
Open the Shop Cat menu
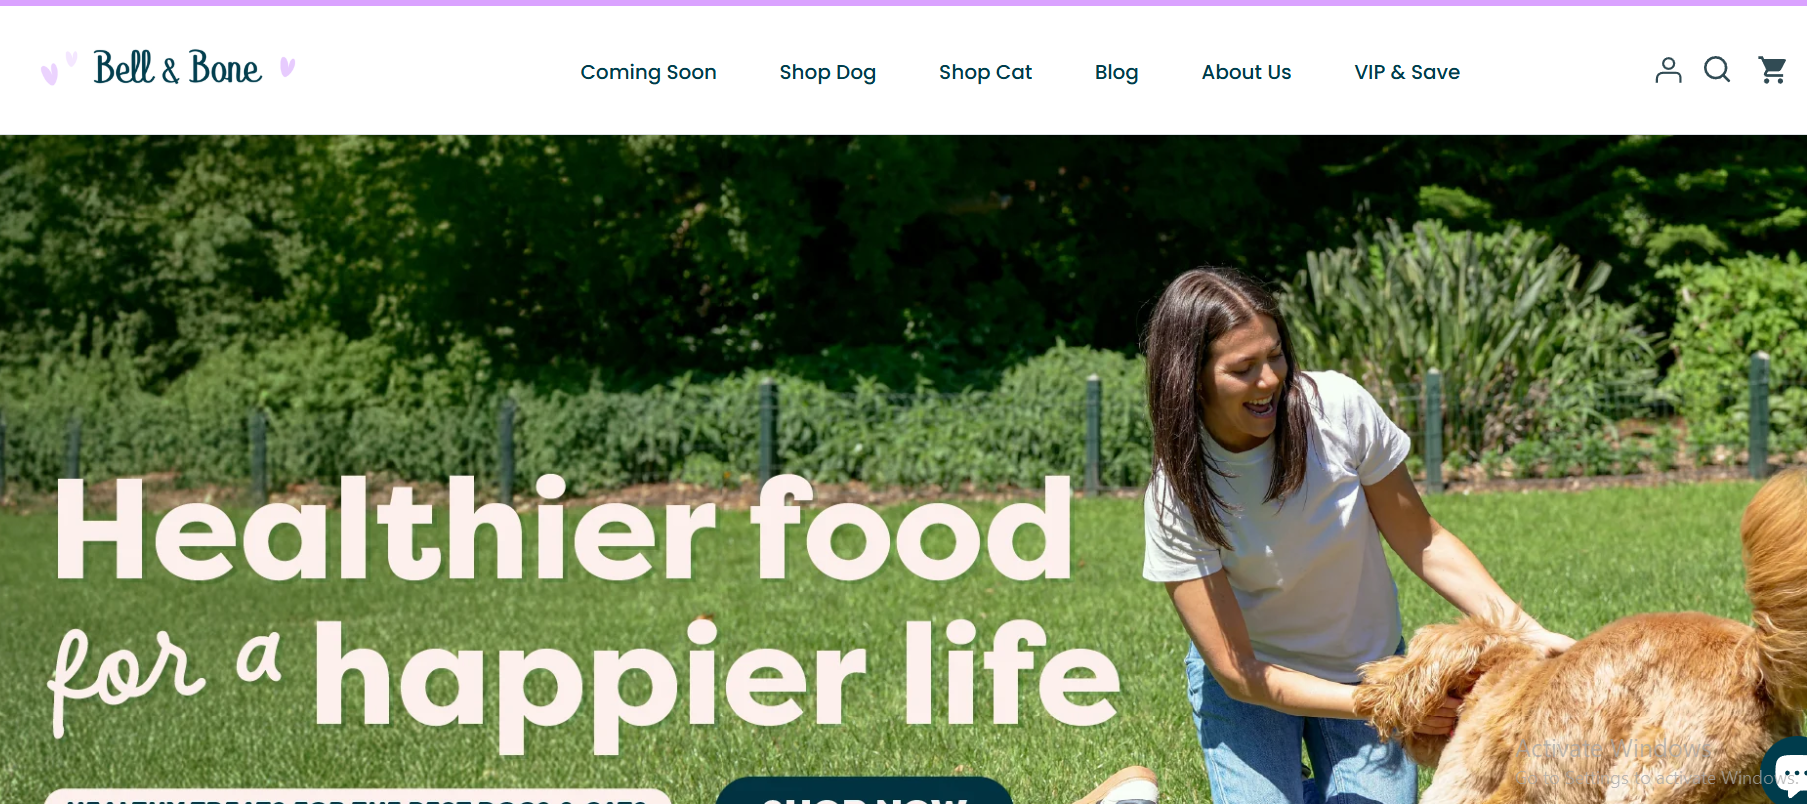[x=985, y=72]
